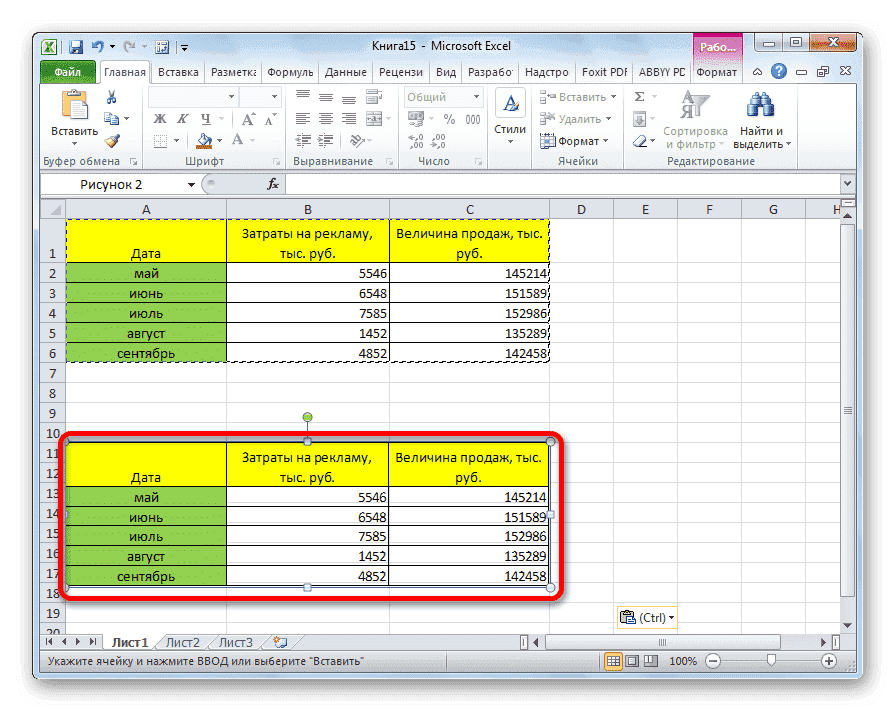Toggle italic formatting with К
Screen dimensions: 896x712
point(181,118)
